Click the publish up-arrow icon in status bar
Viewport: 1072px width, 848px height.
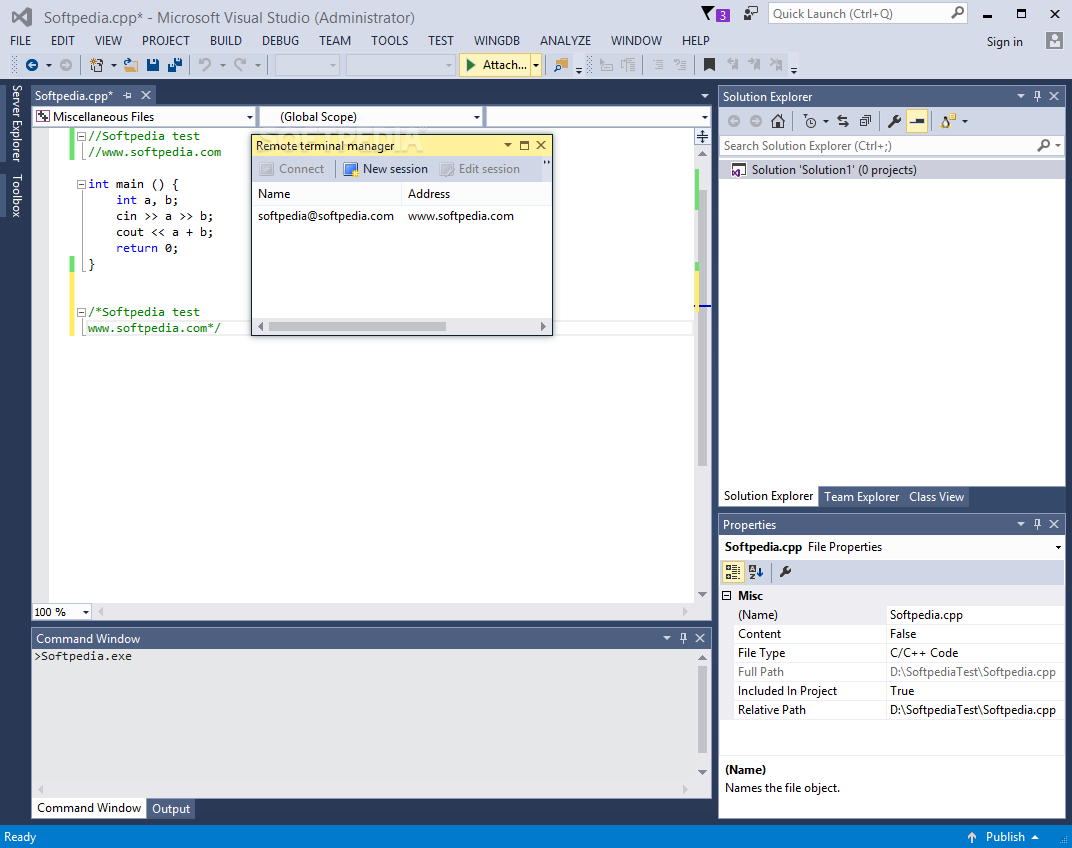click(x=972, y=837)
